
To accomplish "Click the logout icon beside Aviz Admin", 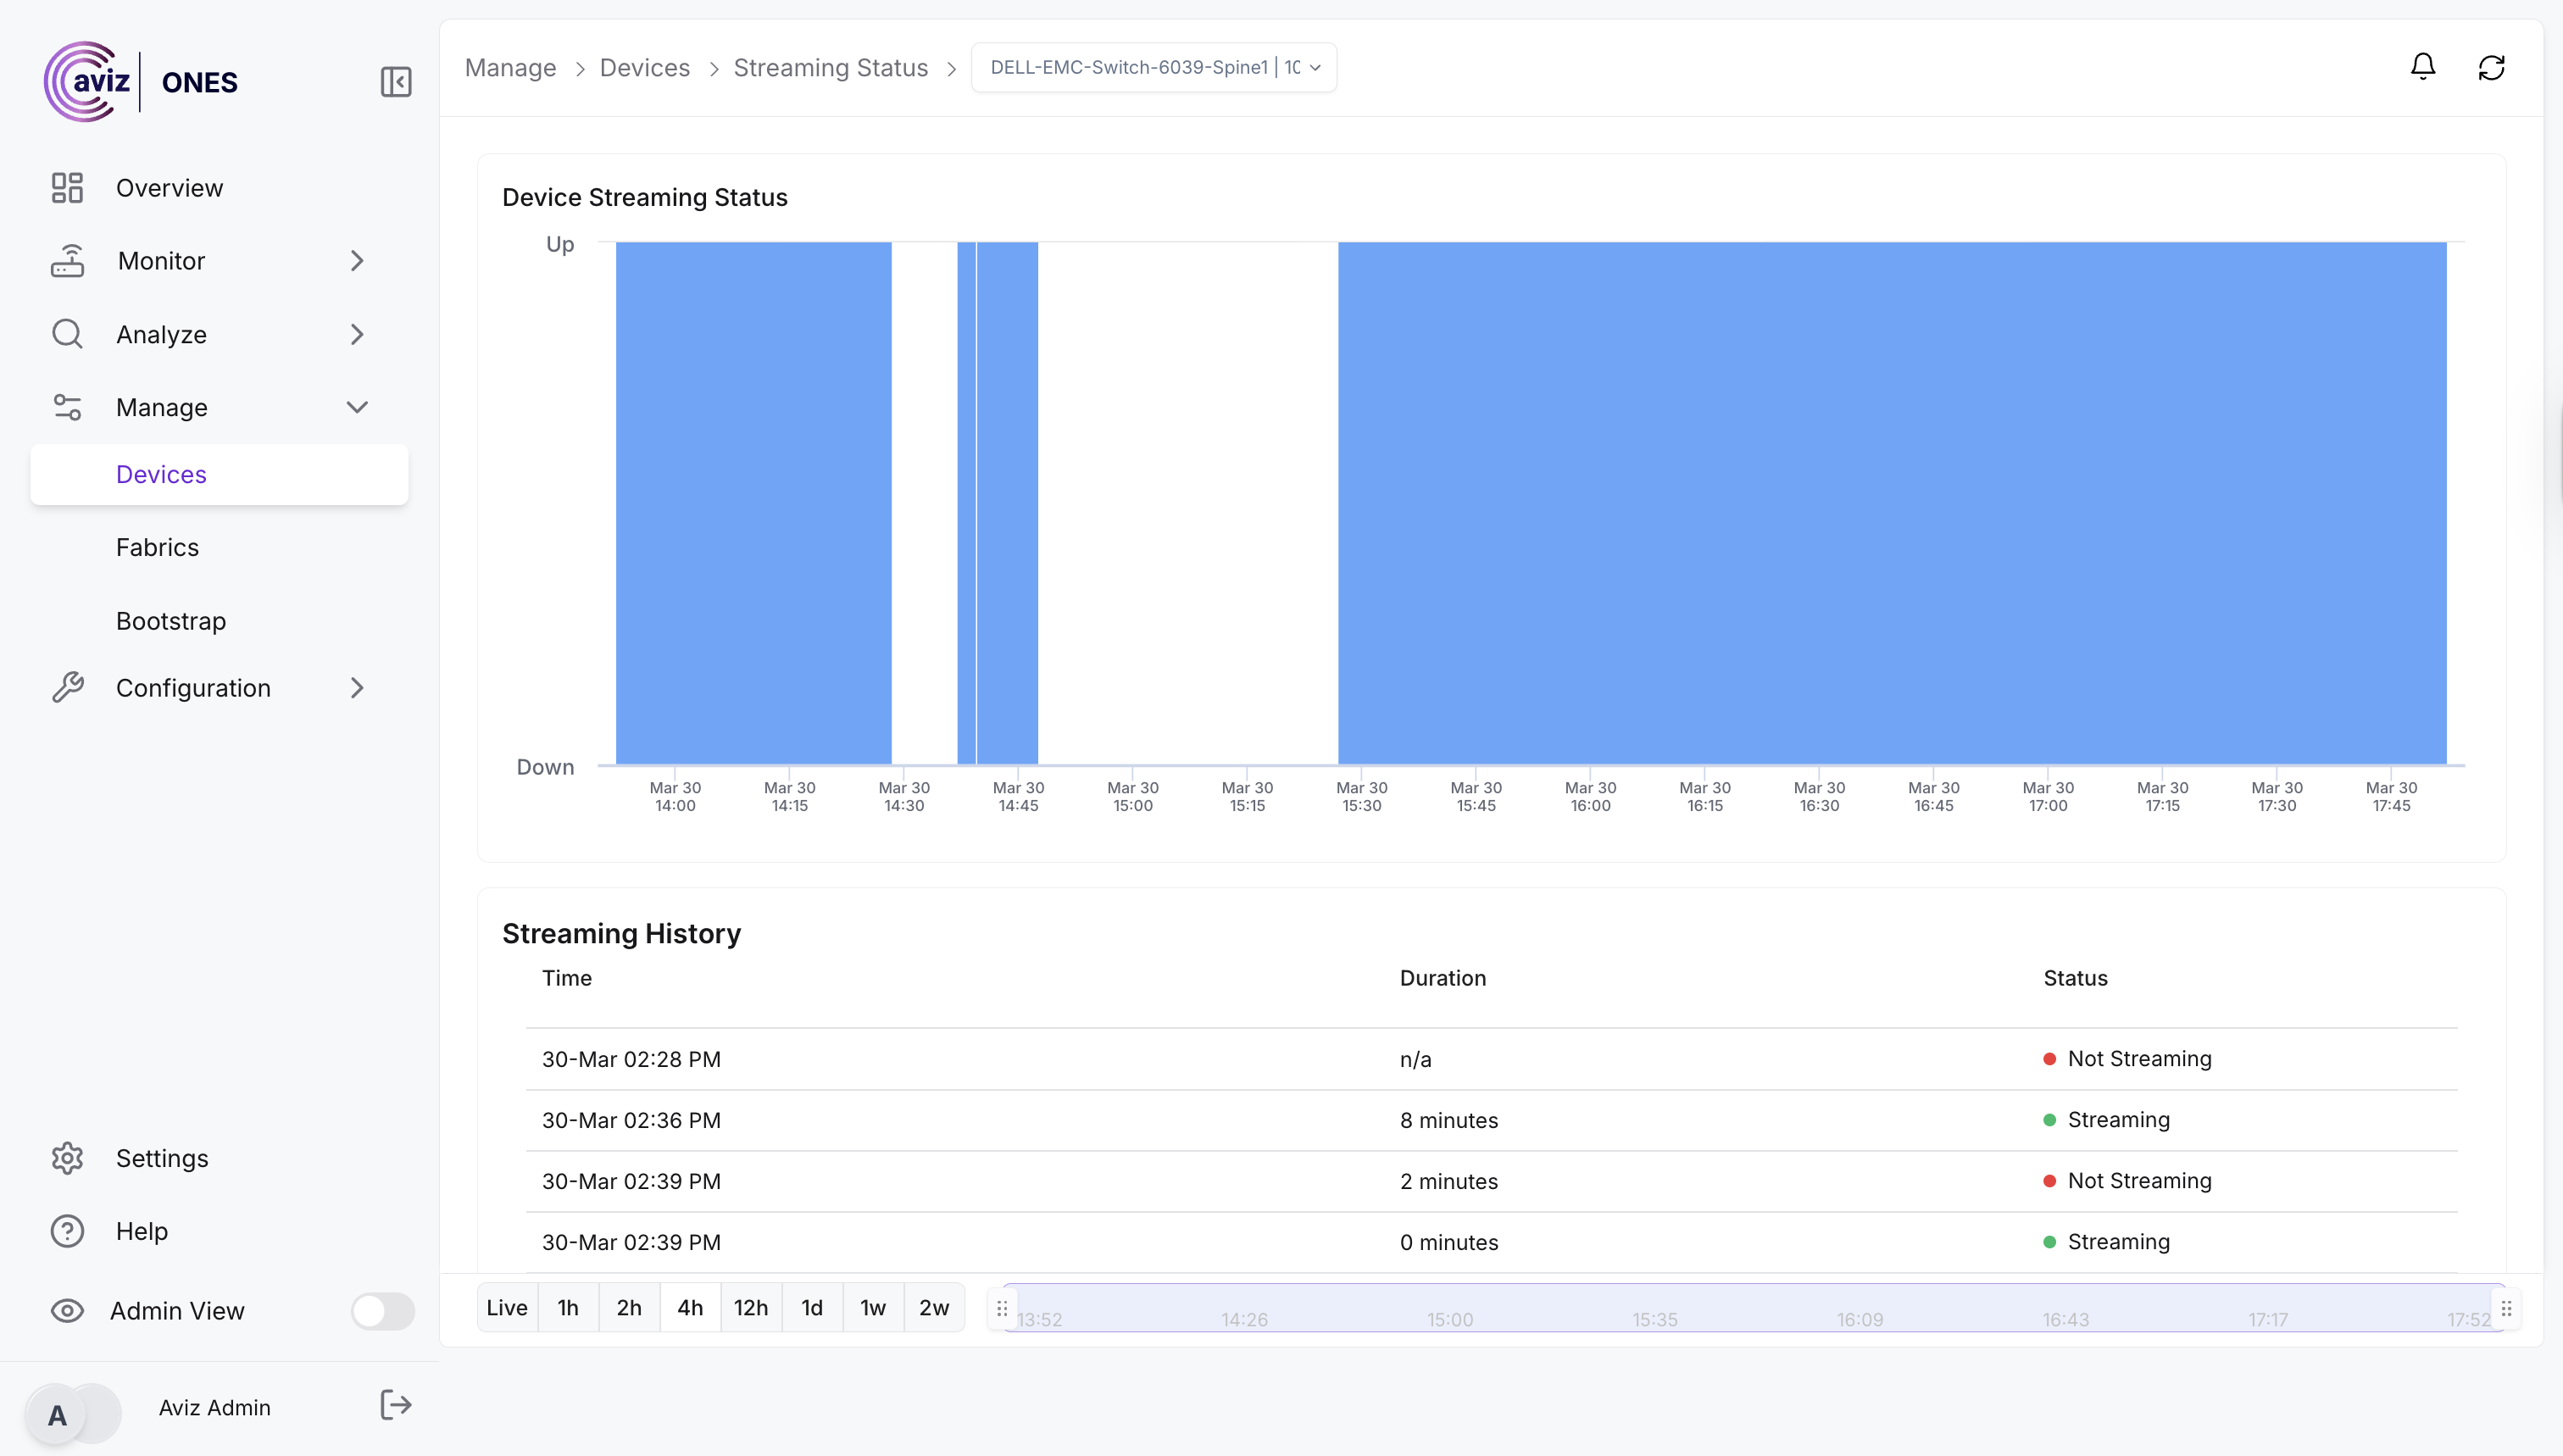I will tap(396, 1405).
